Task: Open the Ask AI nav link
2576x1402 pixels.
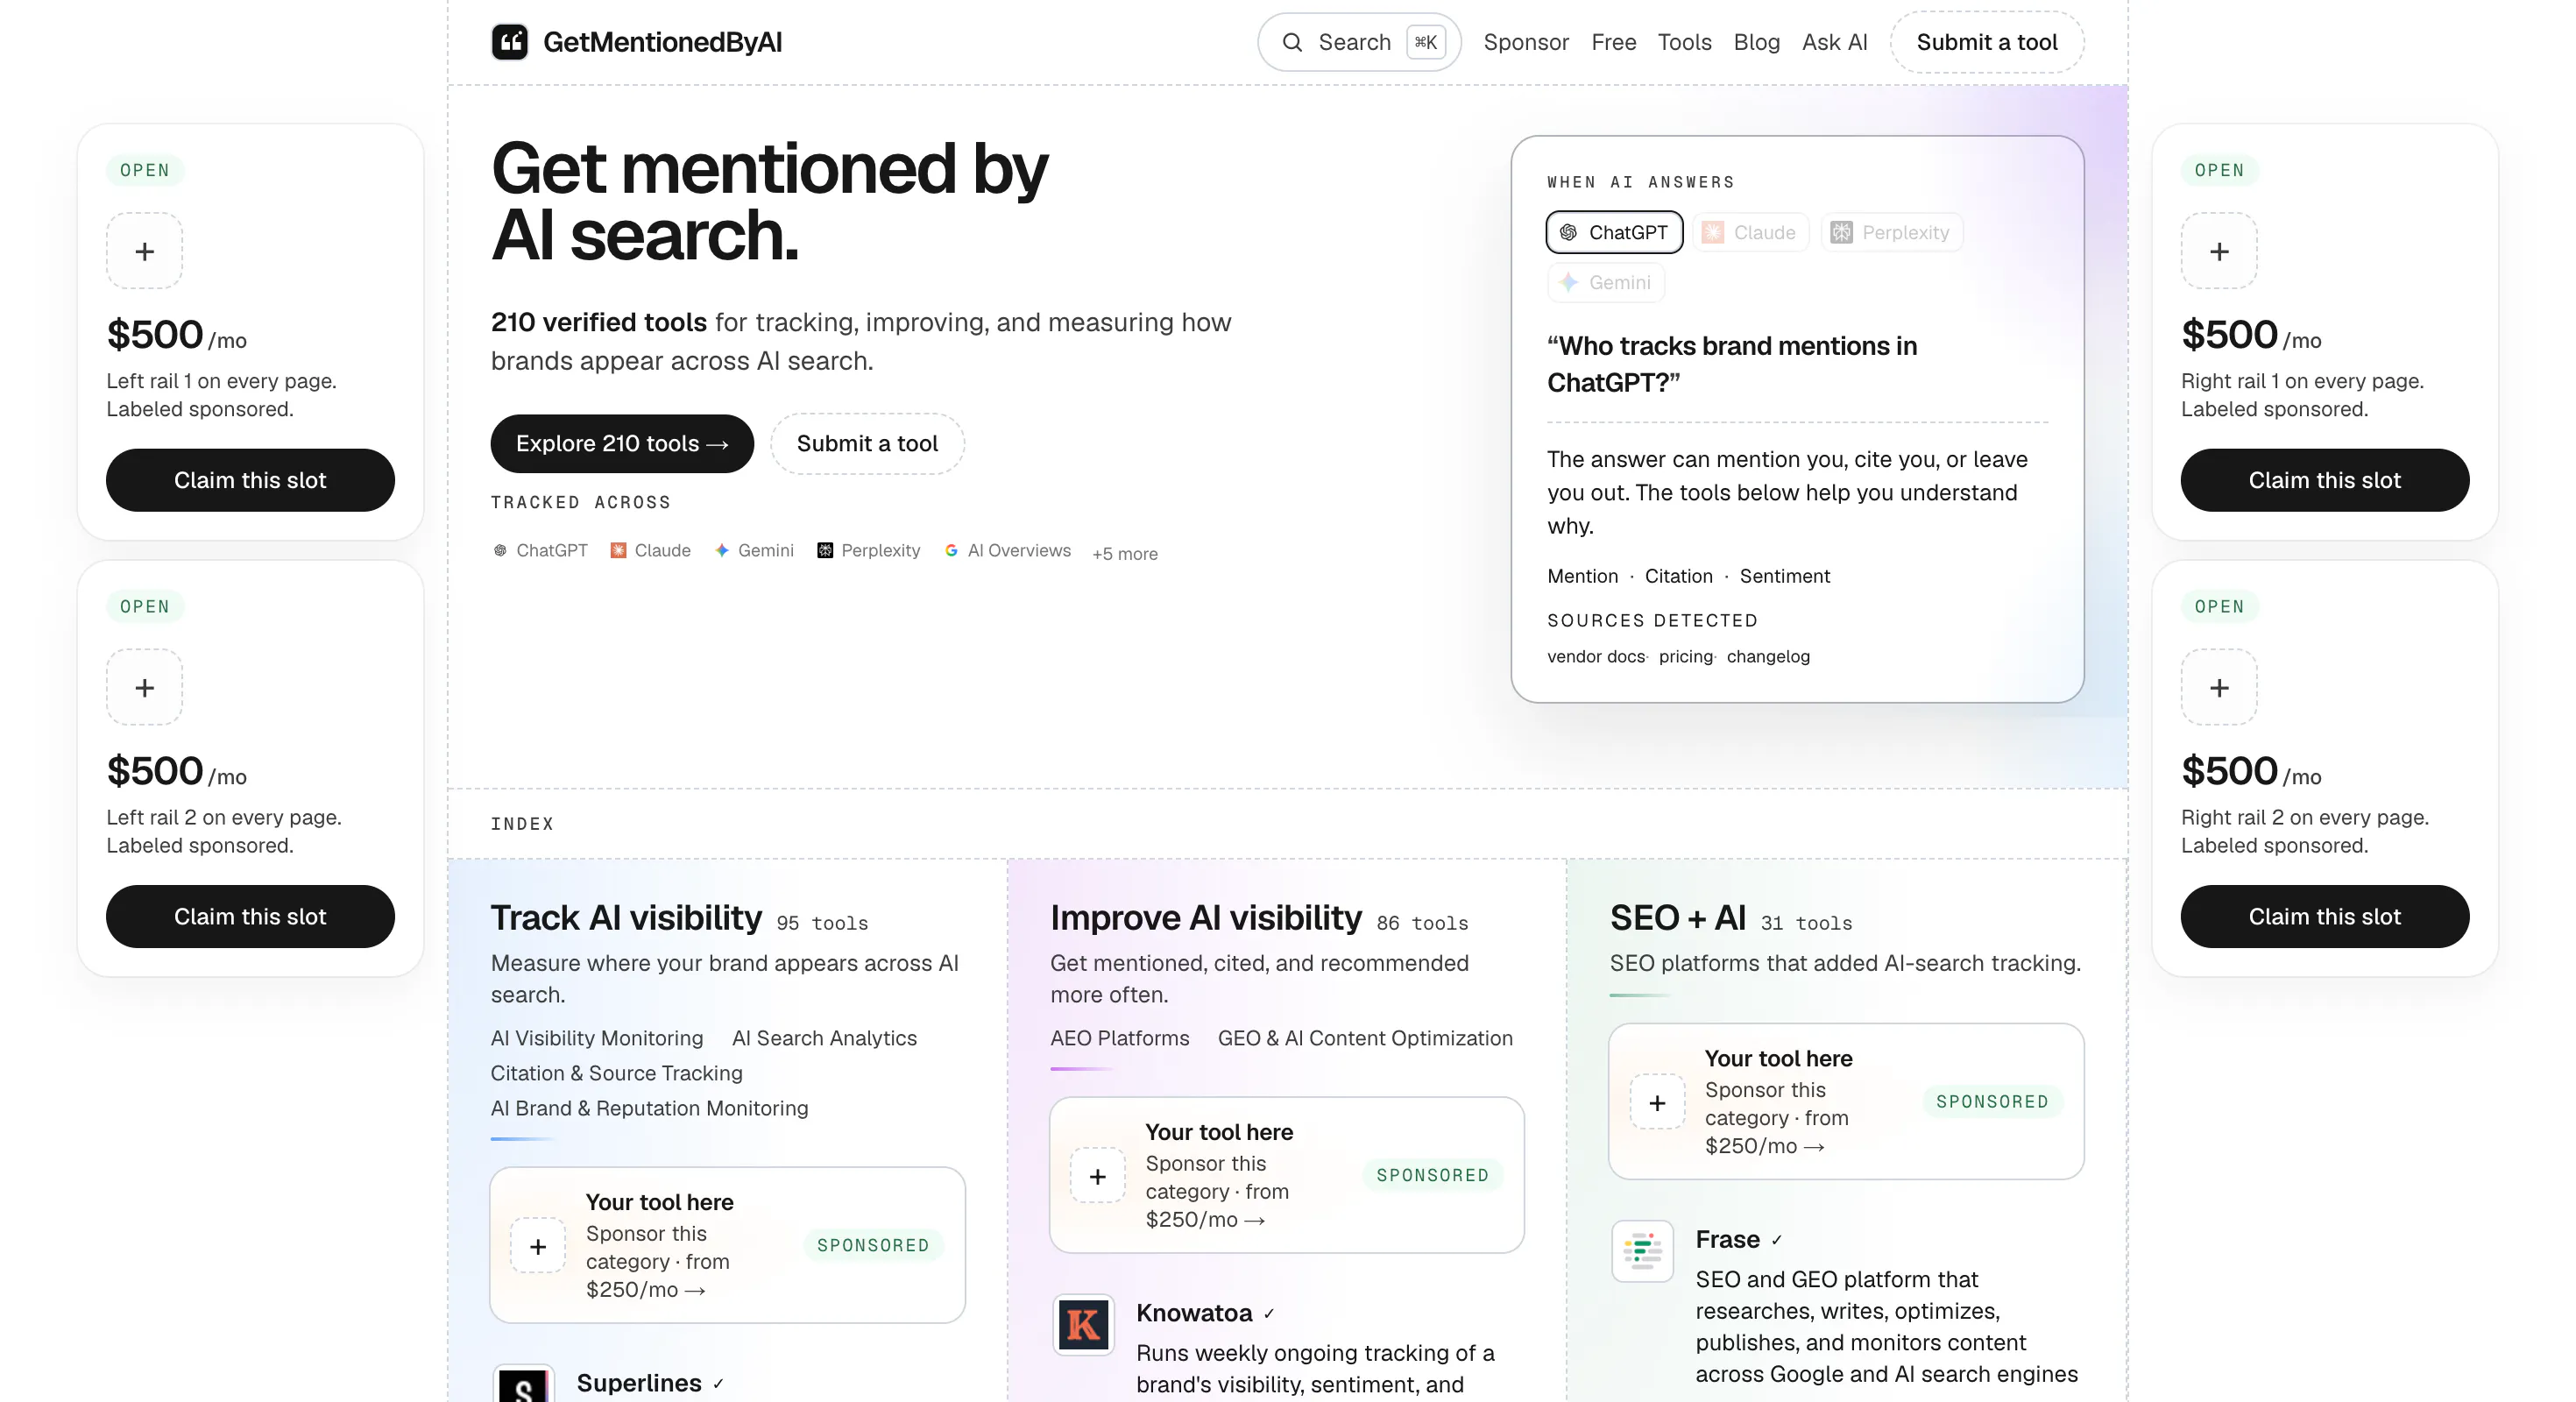Action: coord(1834,42)
